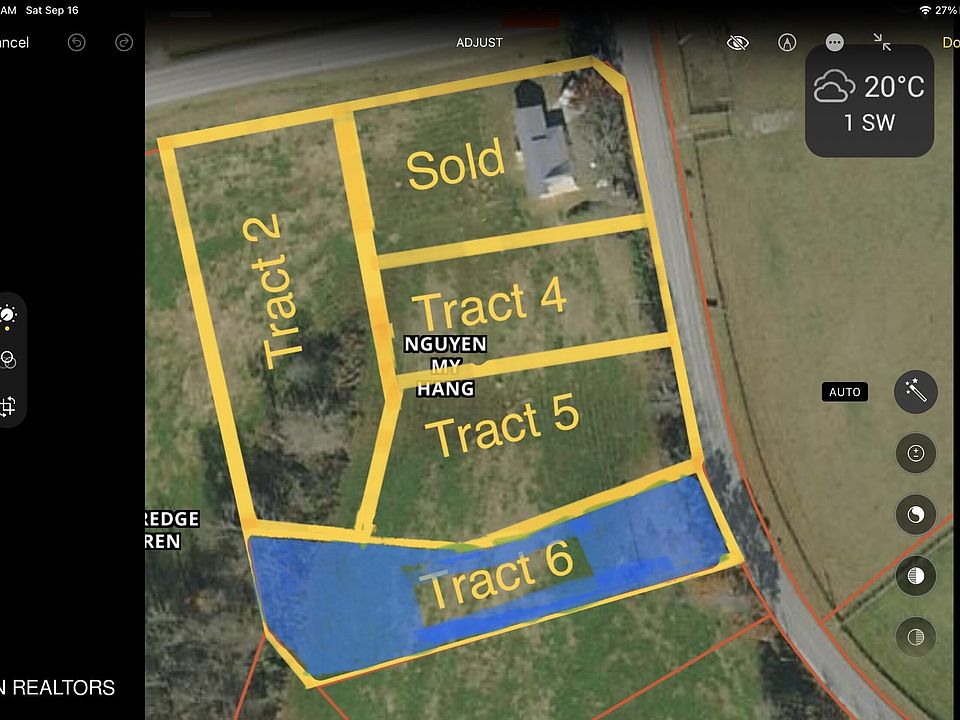Switch to the Crop tool tab

7,406
